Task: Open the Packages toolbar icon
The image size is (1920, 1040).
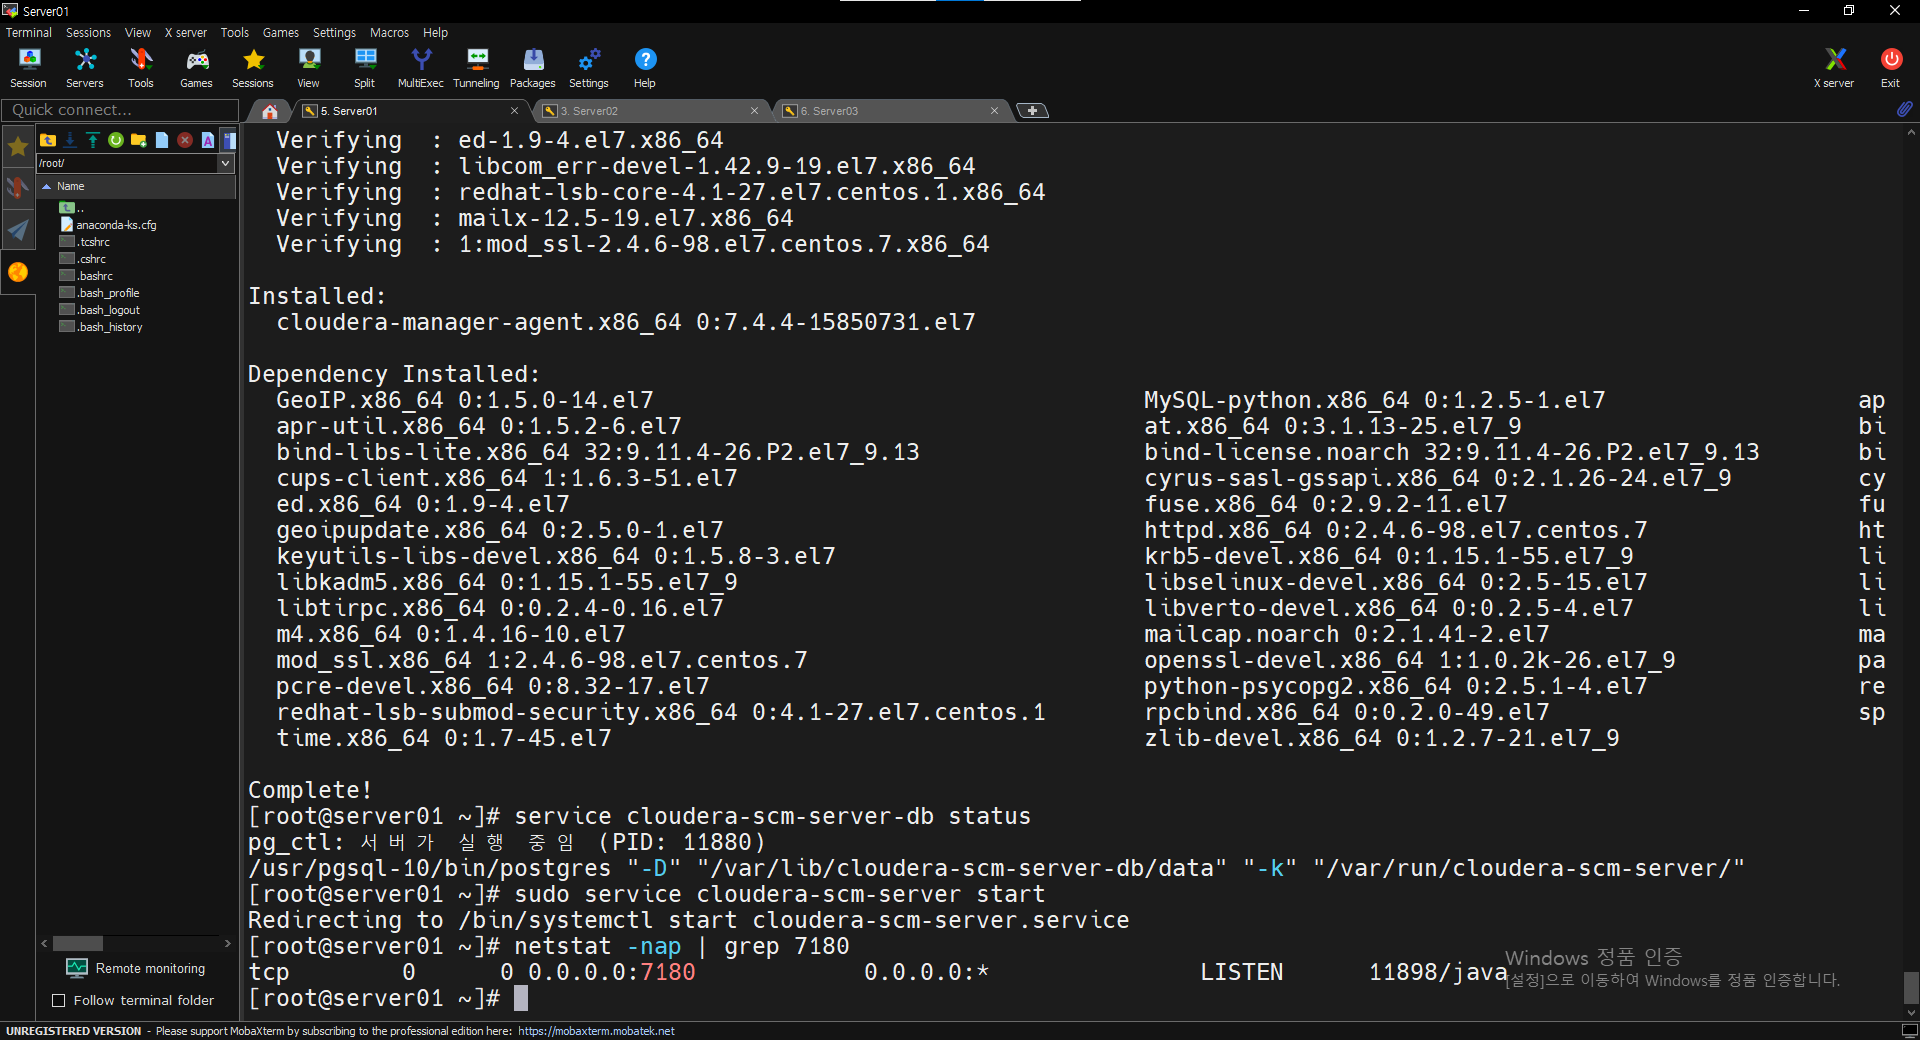Action: tap(533, 68)
